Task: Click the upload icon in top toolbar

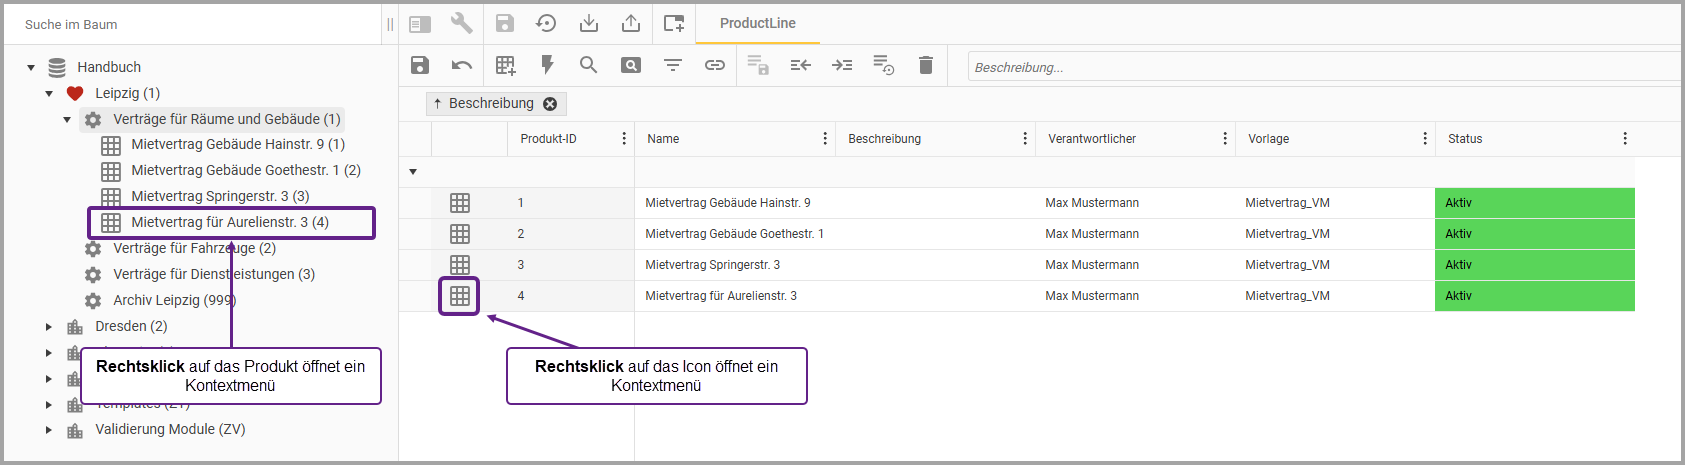Action: click(631, 23)
